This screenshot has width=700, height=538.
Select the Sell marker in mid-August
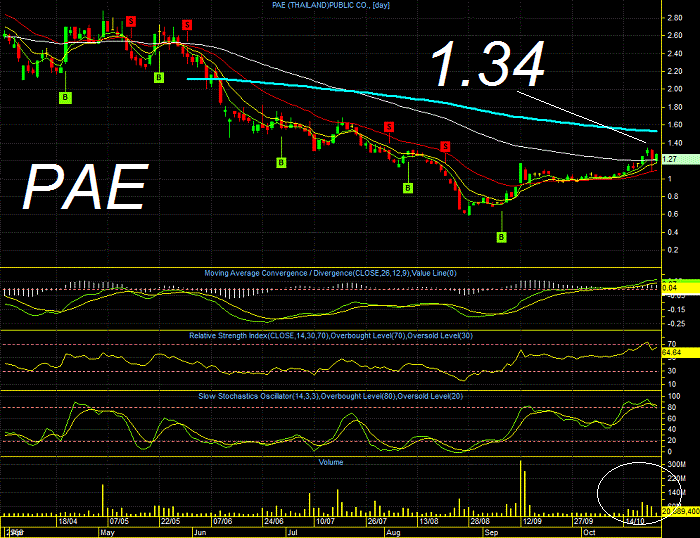coord(445,146)
